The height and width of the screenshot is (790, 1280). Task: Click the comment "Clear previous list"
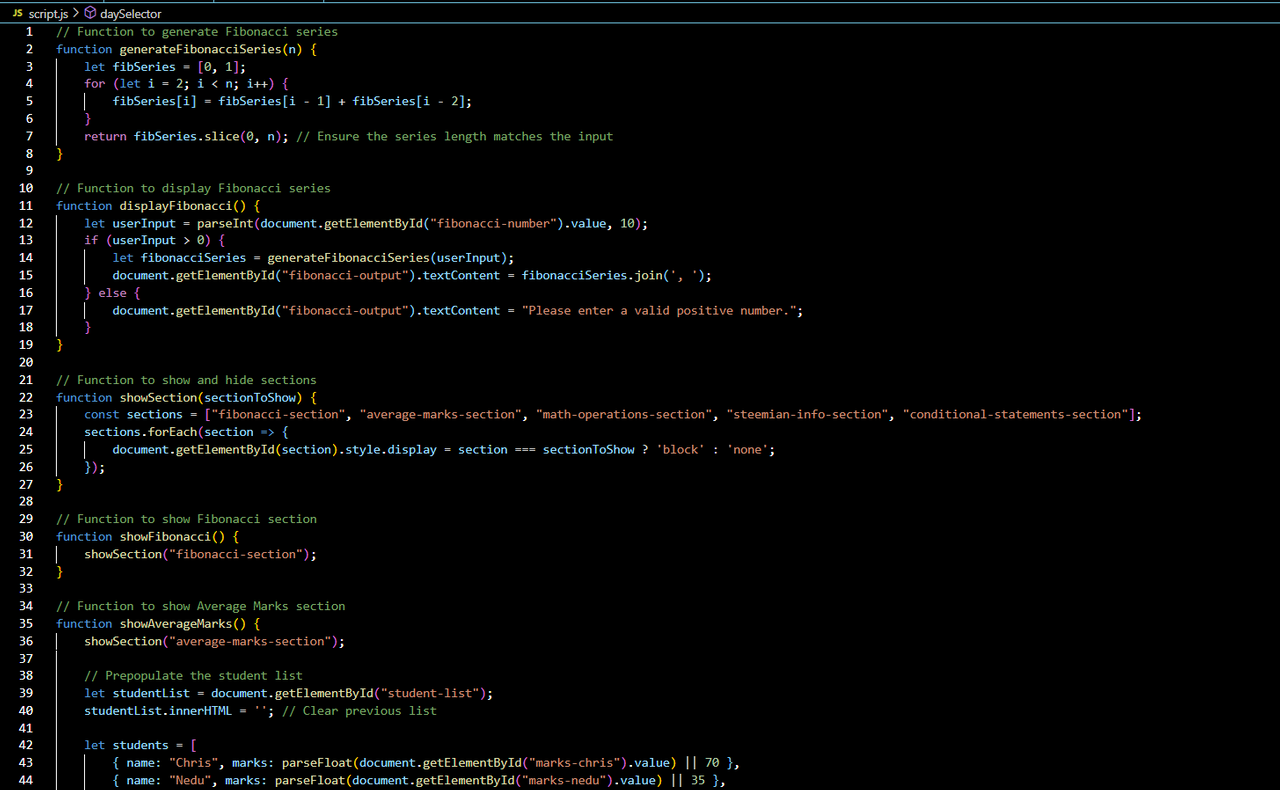click(x=370, y=710)
